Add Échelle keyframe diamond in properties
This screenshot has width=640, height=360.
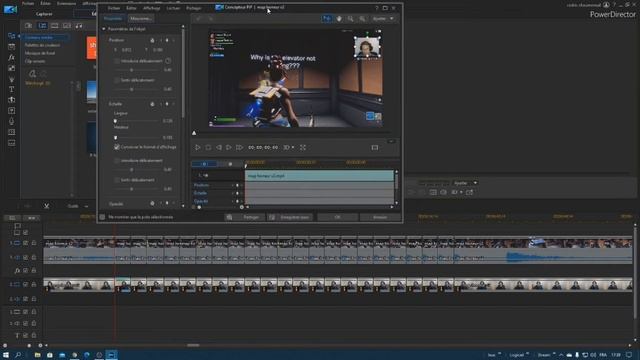coord(167,104)
